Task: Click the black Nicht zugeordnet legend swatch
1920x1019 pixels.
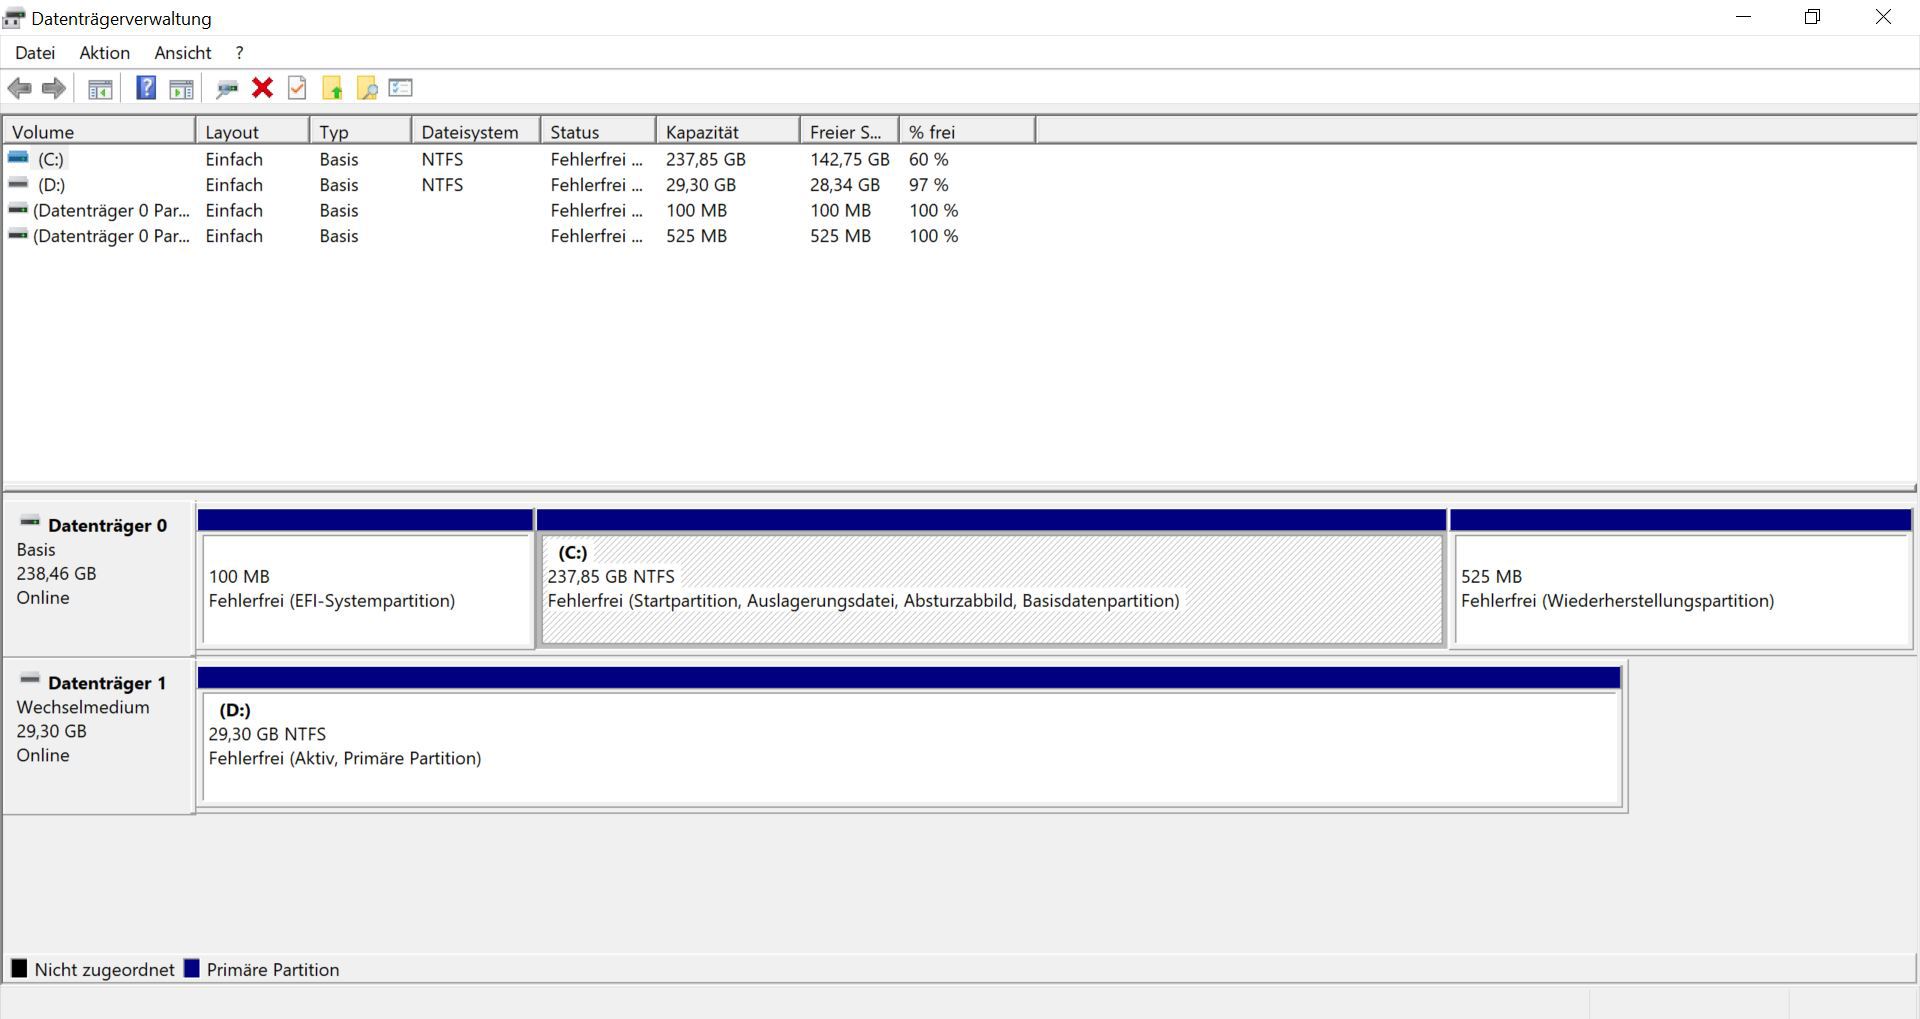Action: 19,969
